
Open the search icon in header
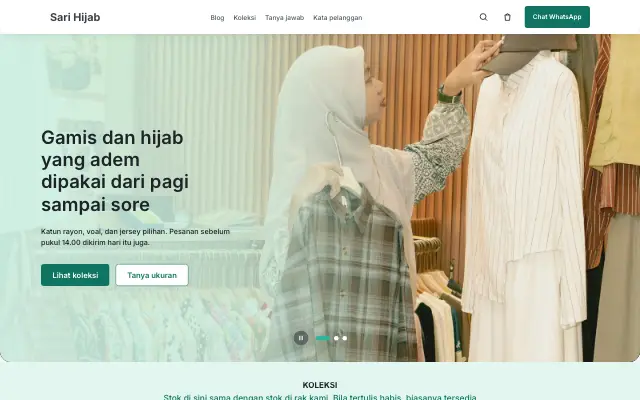(483, 17)
